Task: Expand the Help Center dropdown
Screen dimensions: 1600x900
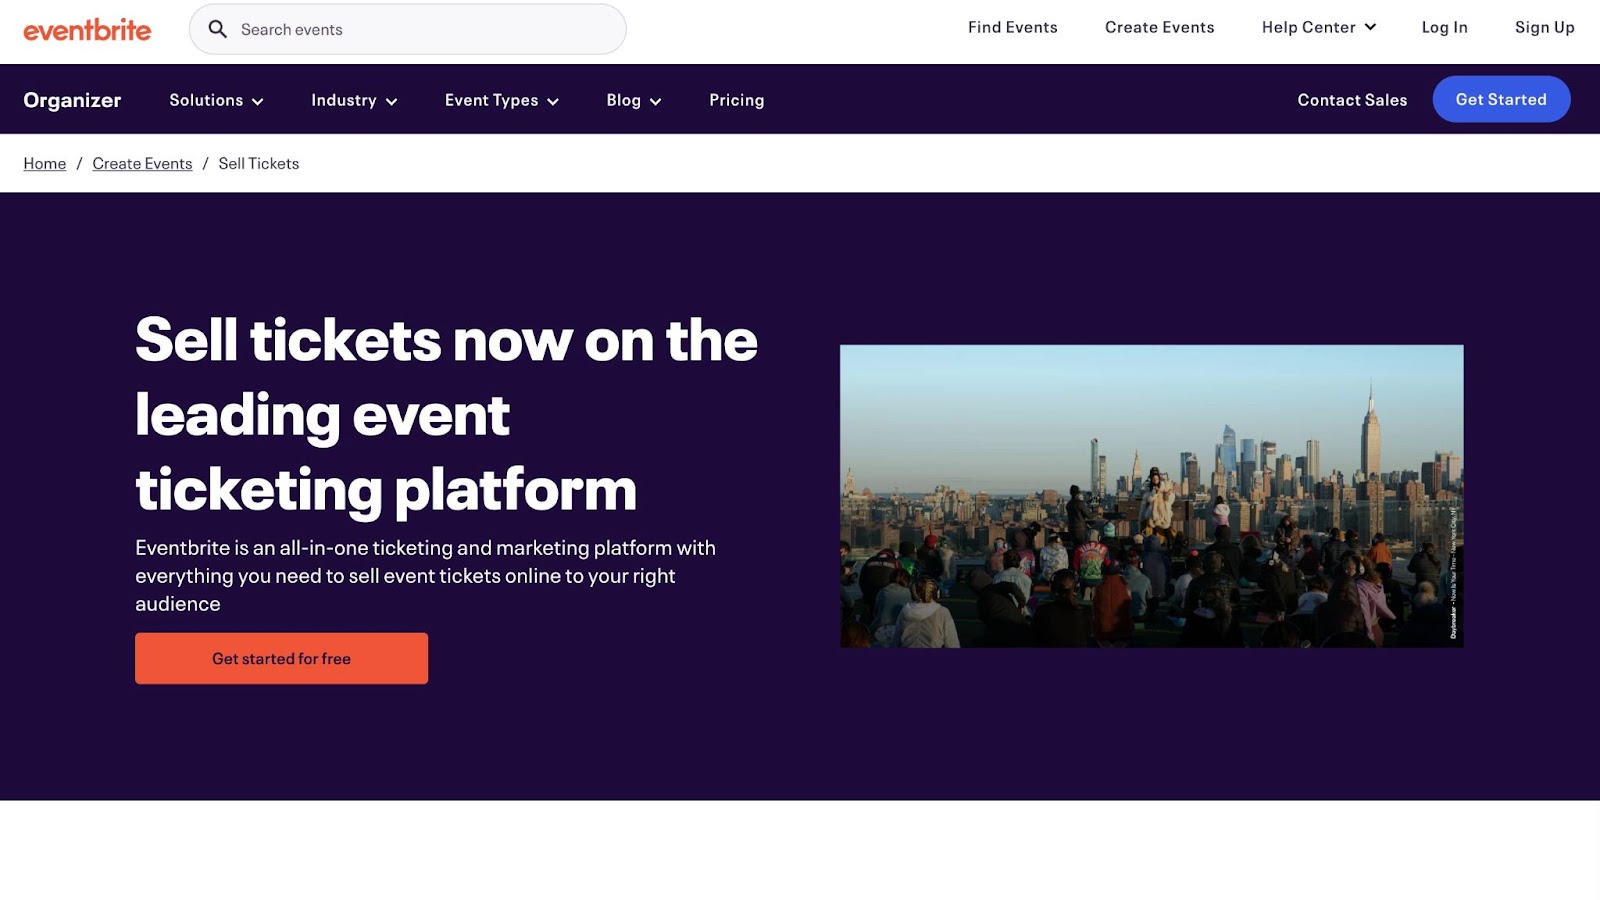Action: 1318,28
